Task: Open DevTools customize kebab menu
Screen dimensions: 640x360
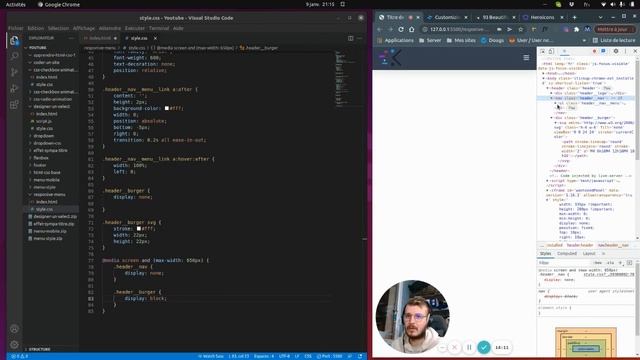Action: (x=625, y=51)
